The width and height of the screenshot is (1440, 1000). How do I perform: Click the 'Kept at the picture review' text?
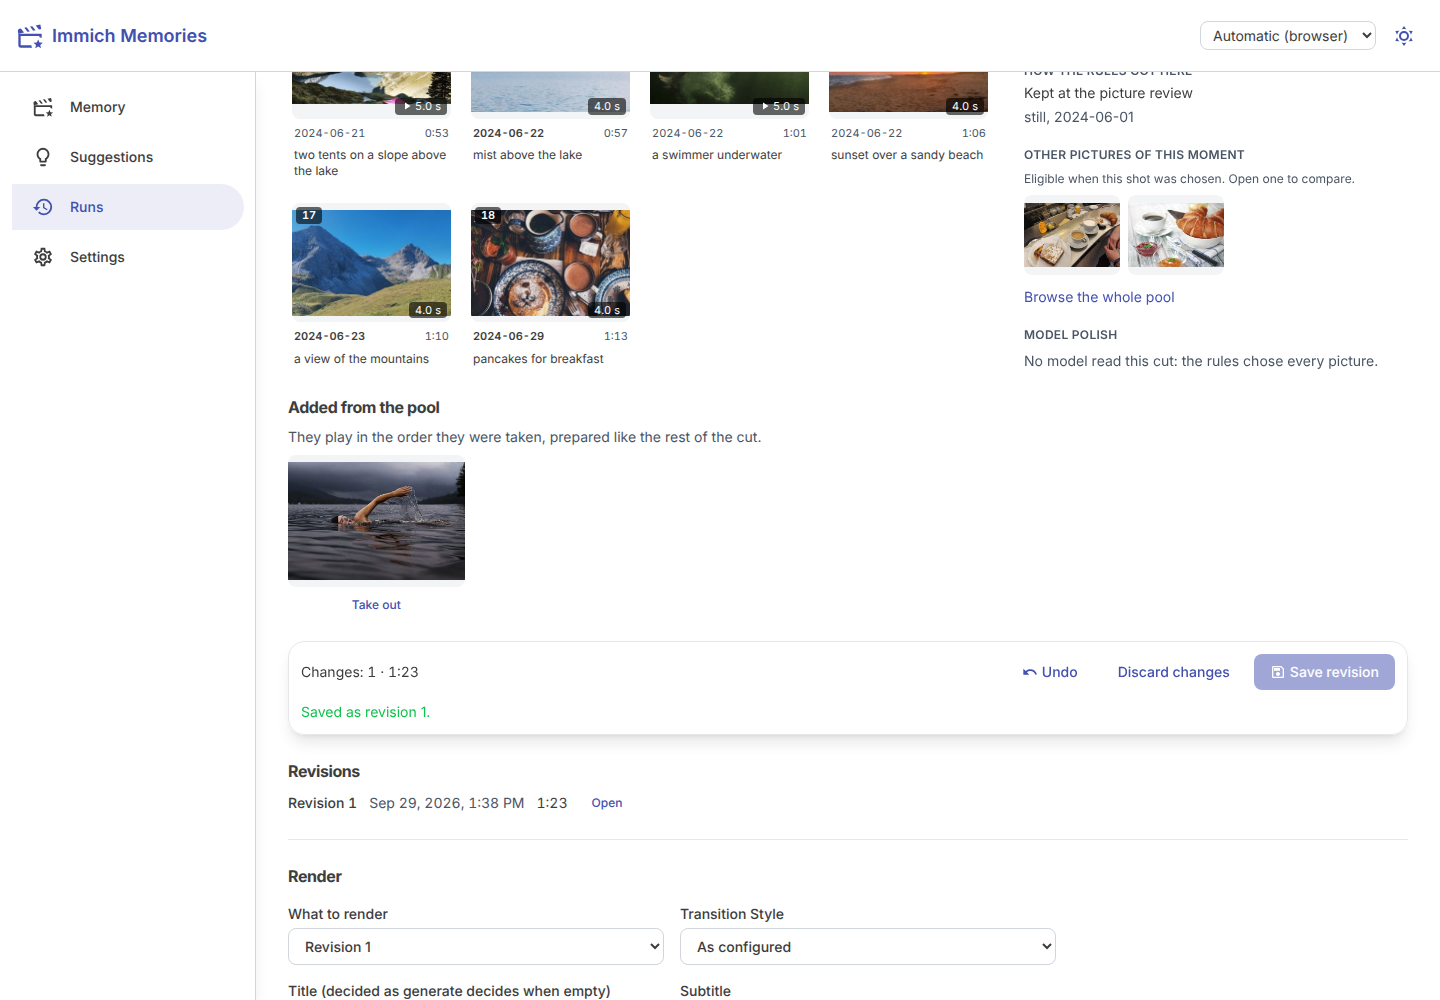click(x=1108, y=93)
